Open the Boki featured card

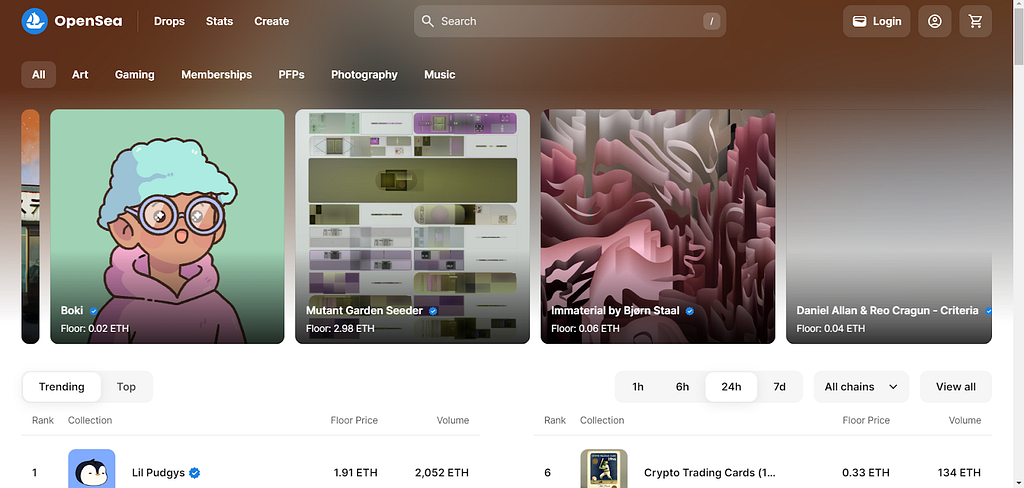(167, 226)
